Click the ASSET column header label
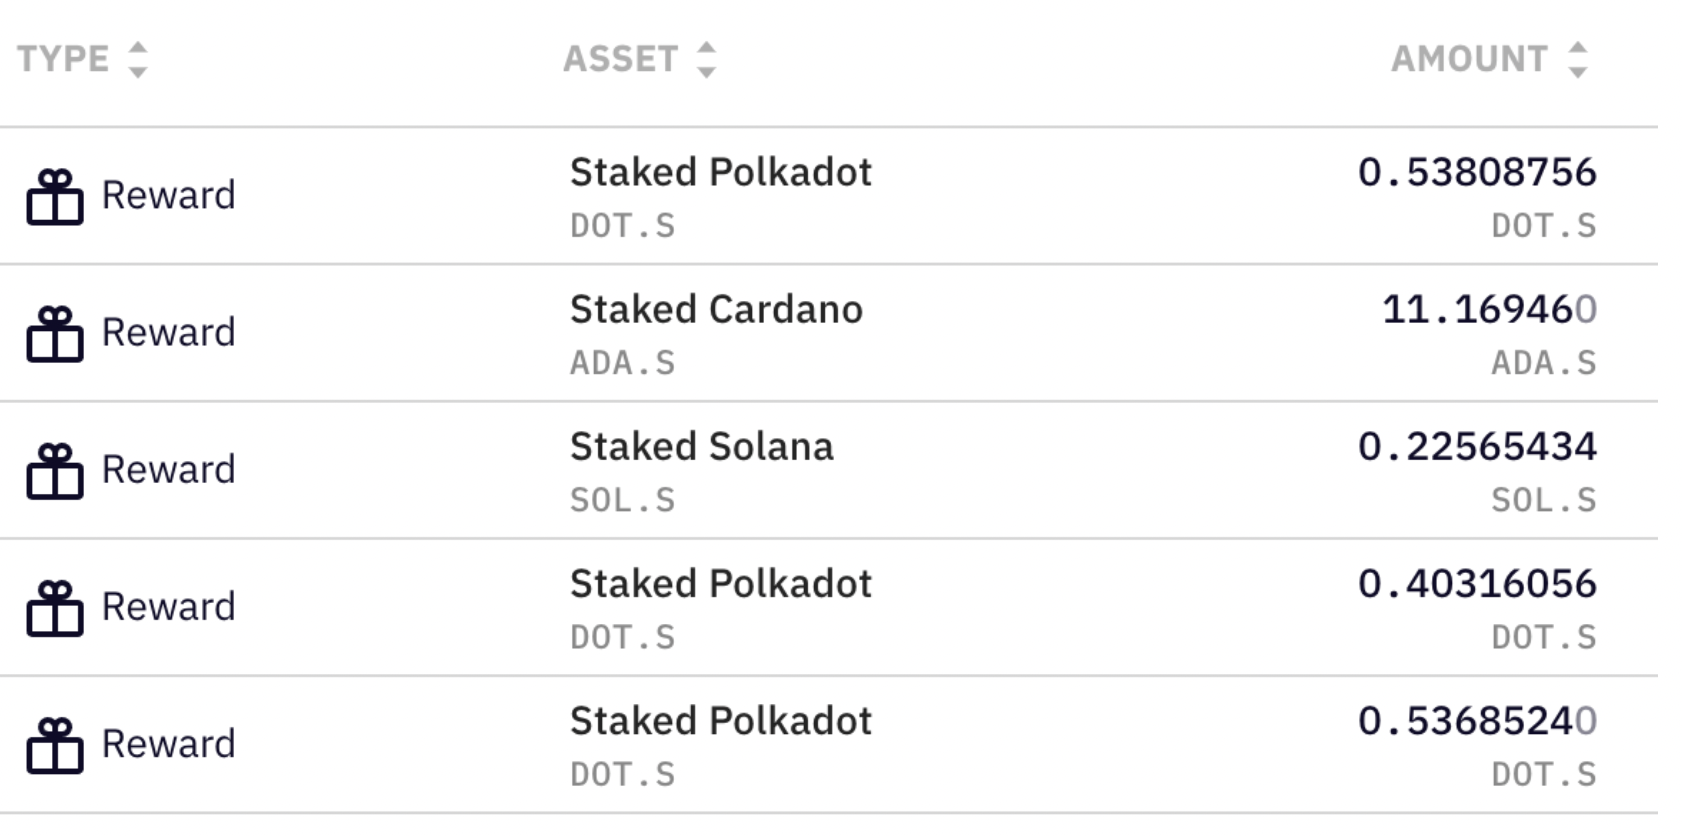 click(621, 59)
